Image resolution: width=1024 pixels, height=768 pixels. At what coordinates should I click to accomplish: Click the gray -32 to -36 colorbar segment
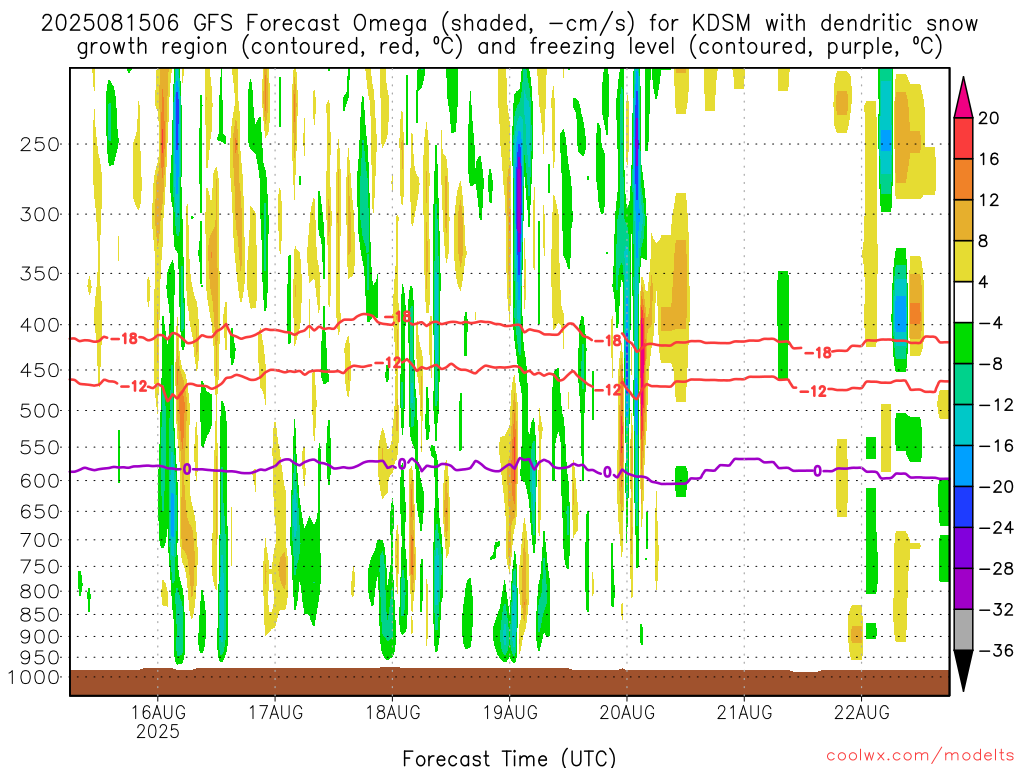tap(963, 630)
